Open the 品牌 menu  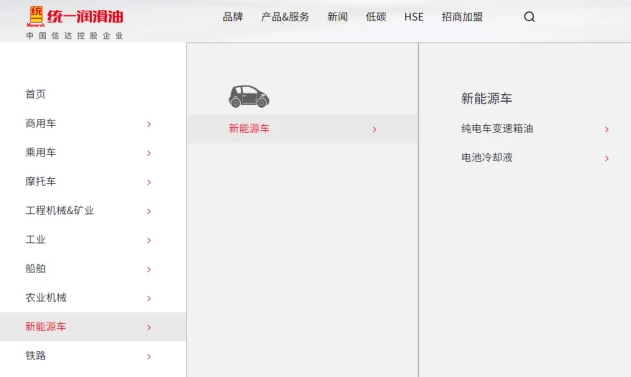coord(233,17)
